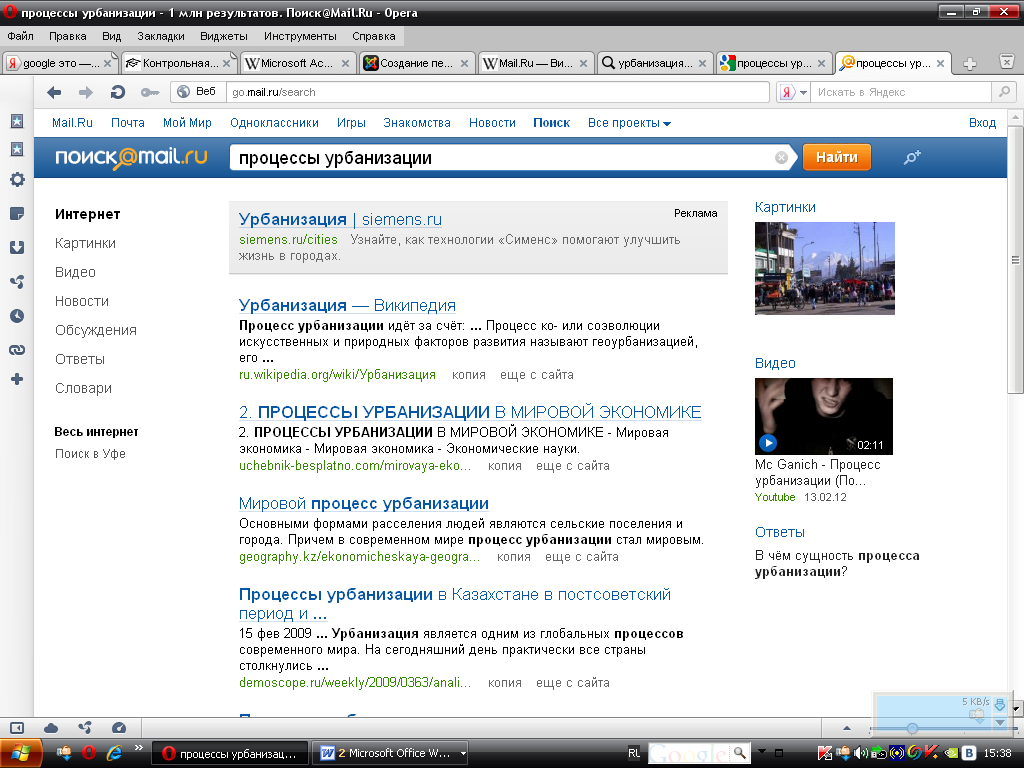The height and width of the screenshot is (768, 1024).
Task: Open ПРОЦЕССЫ УРБАНИЗАЦИИ В МИРОВОЙ ЭКОНОМИКЕ result
Action: click(470, 412)
